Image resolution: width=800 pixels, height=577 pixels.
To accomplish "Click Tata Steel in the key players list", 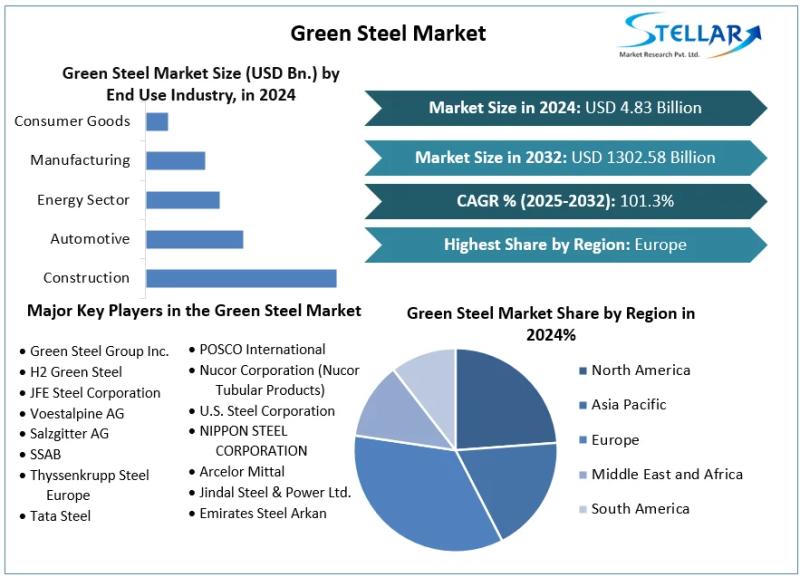I will click(60, 516).
